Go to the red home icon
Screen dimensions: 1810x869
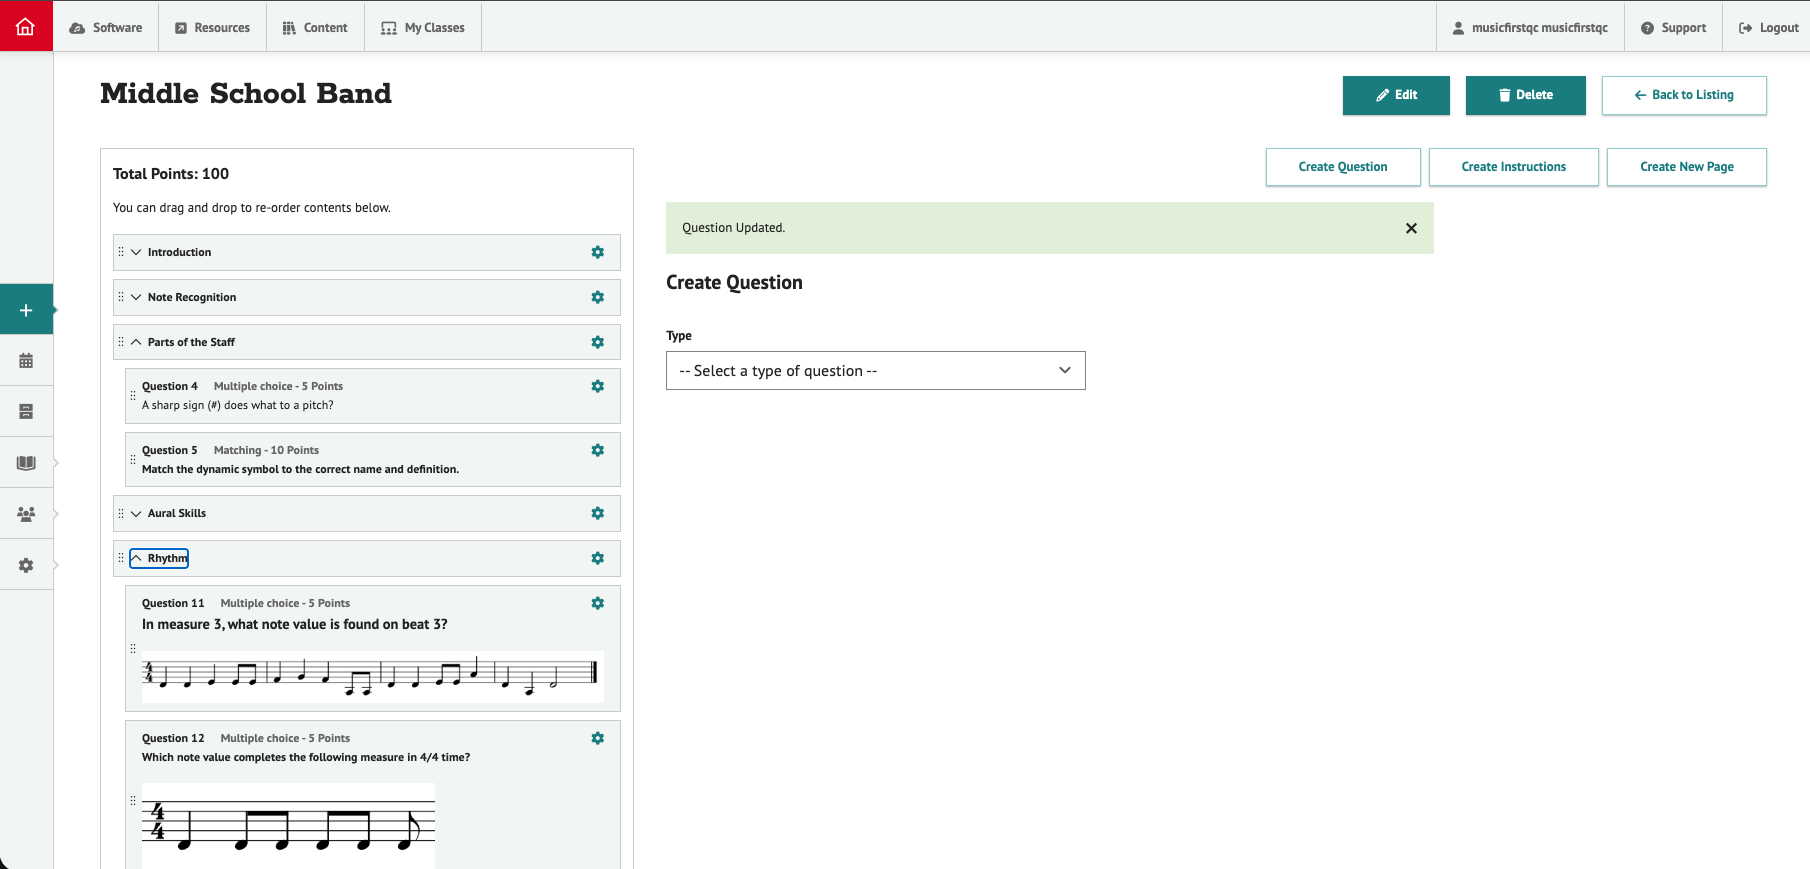[26, 26]
